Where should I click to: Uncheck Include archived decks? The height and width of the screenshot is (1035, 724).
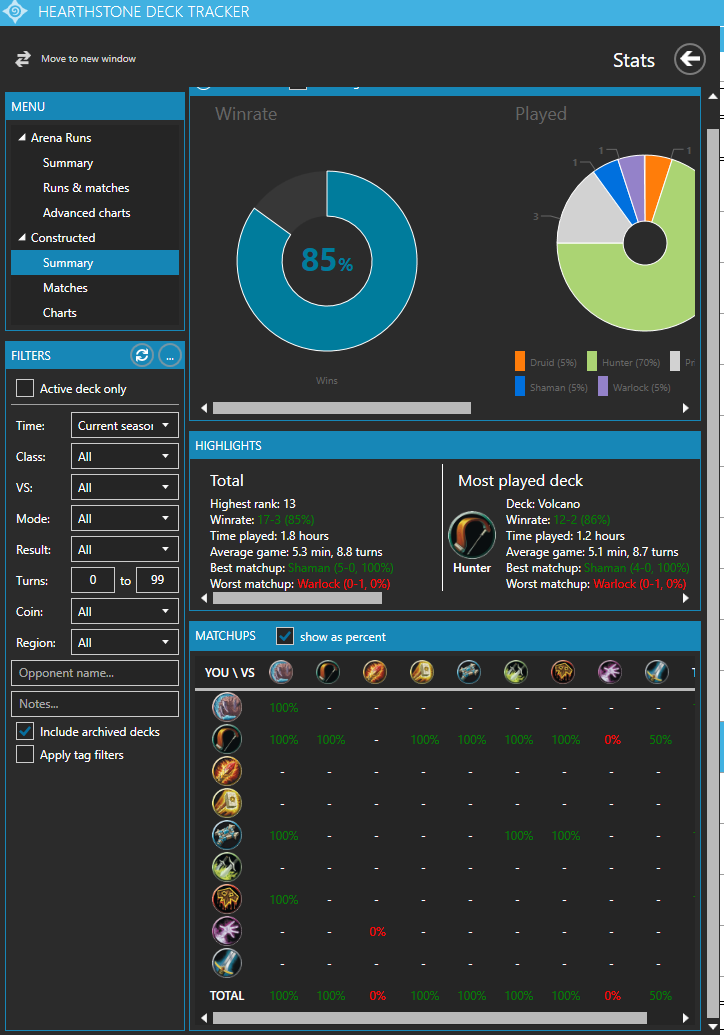tap(25, 731)
